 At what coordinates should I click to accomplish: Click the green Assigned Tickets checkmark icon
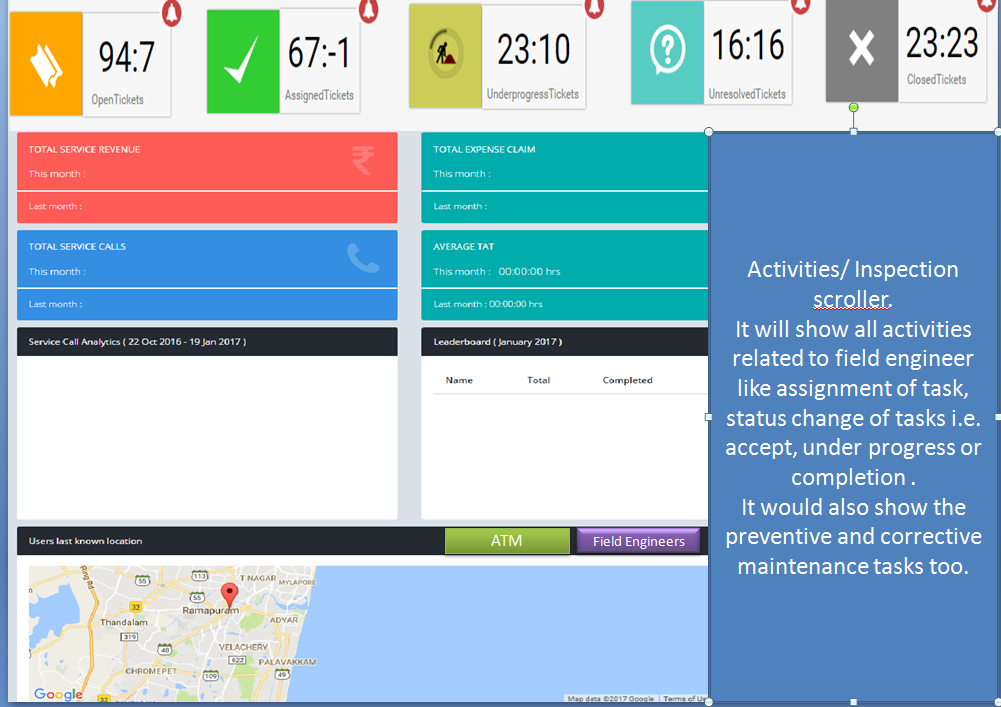coord(243,61)
